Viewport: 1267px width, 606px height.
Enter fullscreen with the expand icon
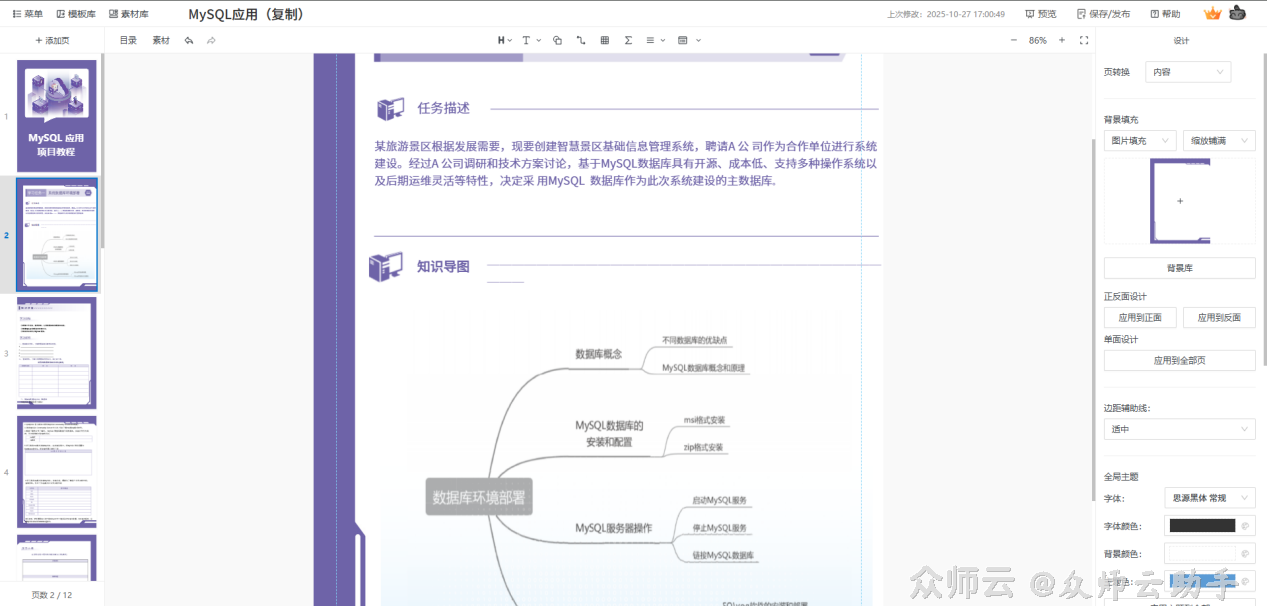(x=1084, y=40)
